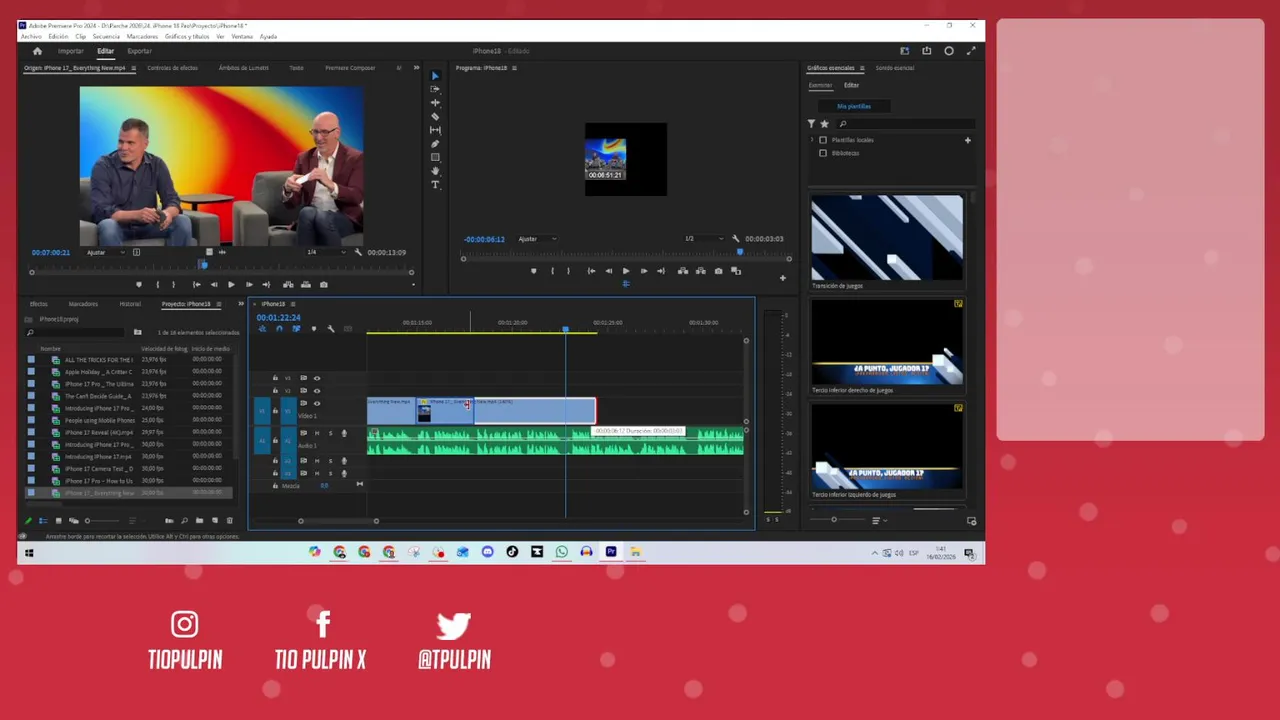The width and height of the screenshot is (1280, 720).
Task: Click the Editar tab in Gráficos esenciales
Action: point(851,85)
